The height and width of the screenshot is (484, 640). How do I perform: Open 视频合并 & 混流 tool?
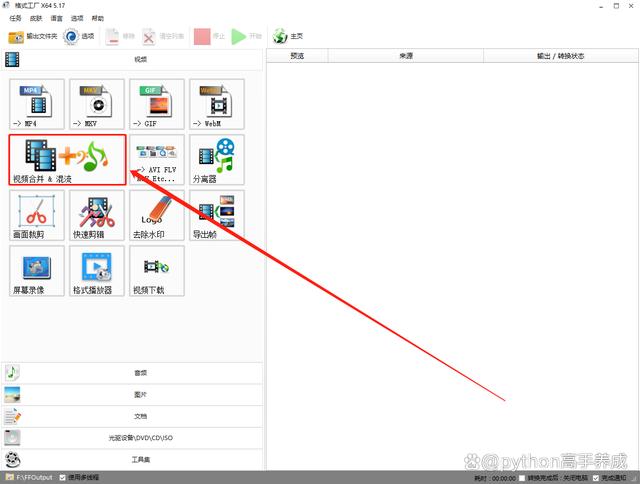click(x=67, y=160)
